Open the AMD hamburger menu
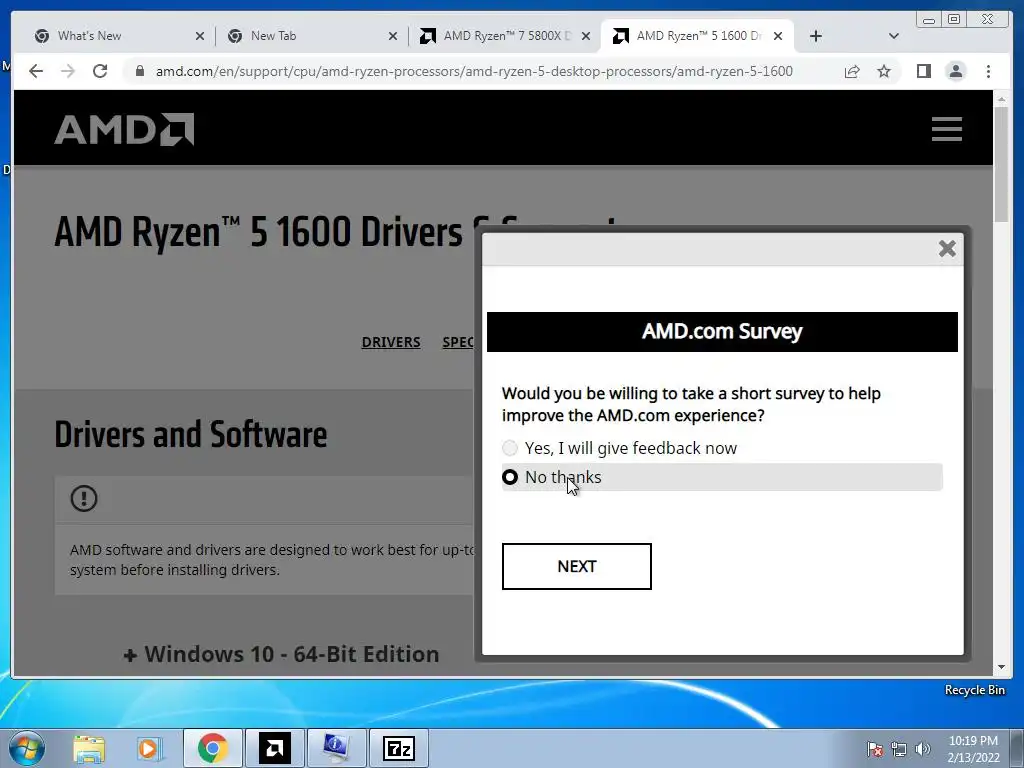The image size is (1024, 768). tap(947, 129)
